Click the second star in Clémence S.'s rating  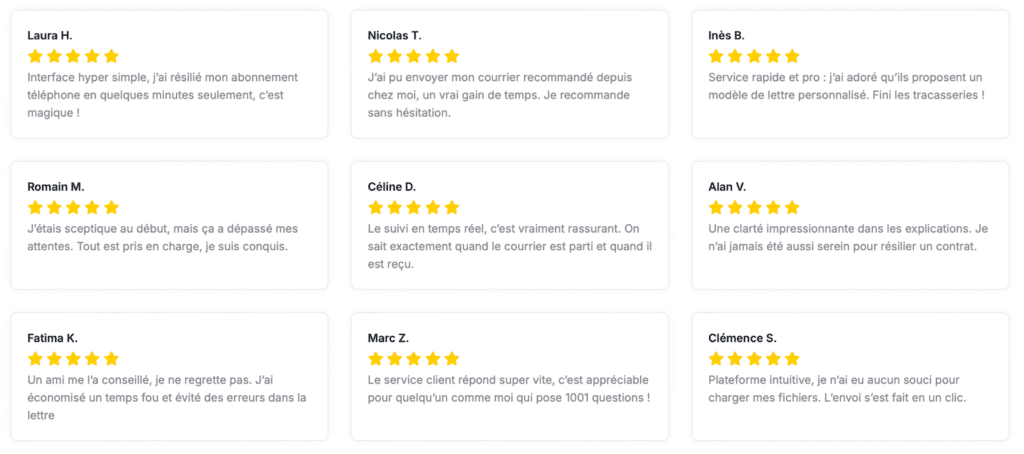[735, 358]
